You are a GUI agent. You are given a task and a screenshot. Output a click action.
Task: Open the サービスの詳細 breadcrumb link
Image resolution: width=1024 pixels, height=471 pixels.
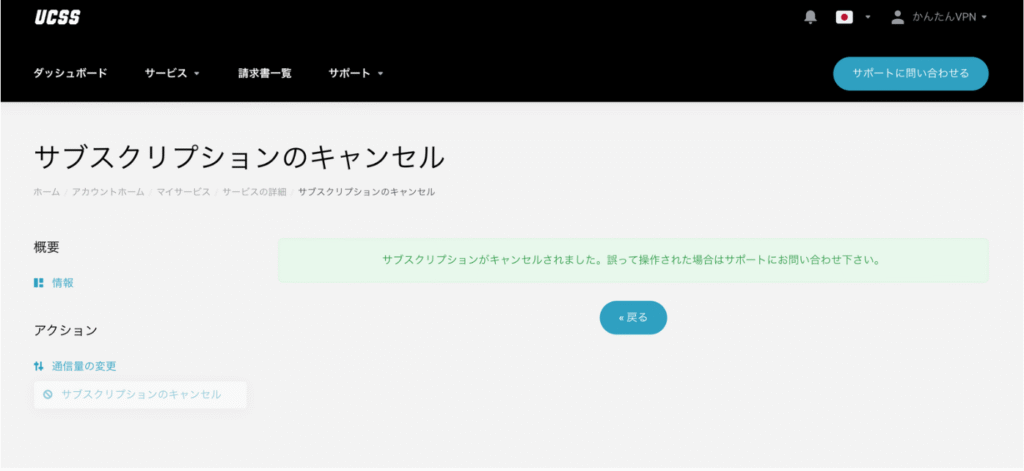(x=254, y=191)
